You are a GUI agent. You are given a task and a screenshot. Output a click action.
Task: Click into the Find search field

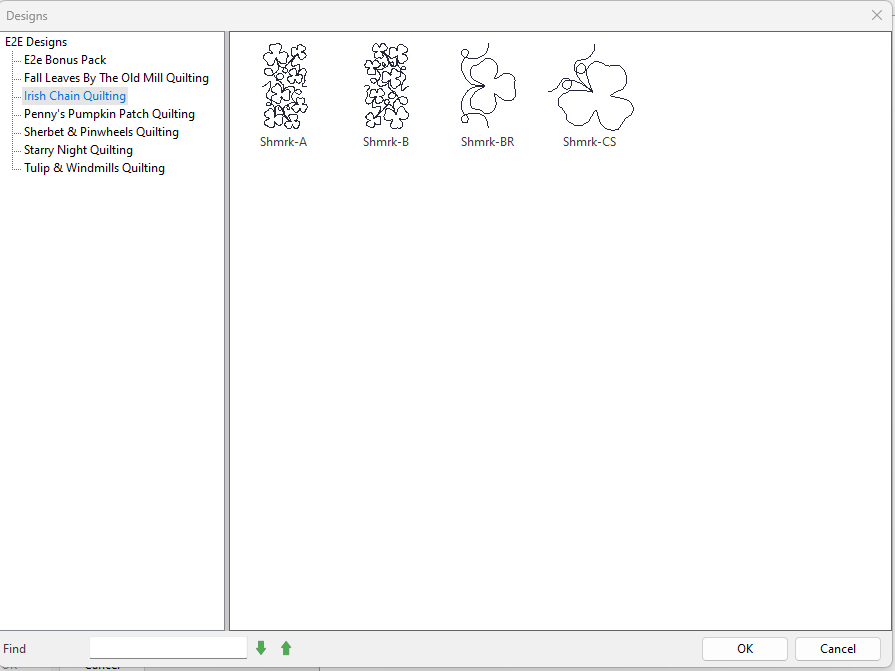pos(168,648)
